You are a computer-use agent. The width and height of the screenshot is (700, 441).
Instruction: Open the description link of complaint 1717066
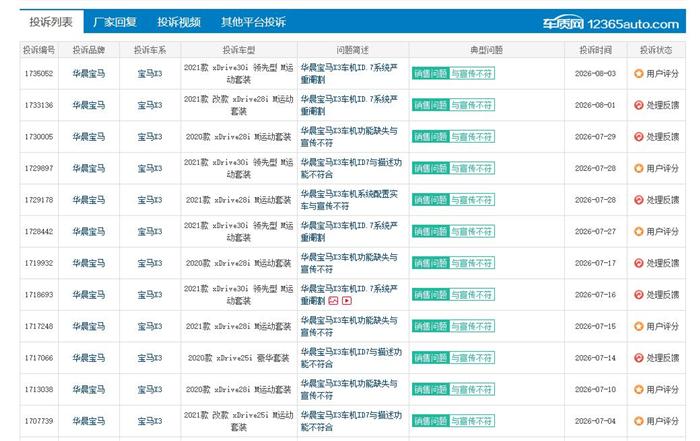pyautogui.click(x=351, y=358)
